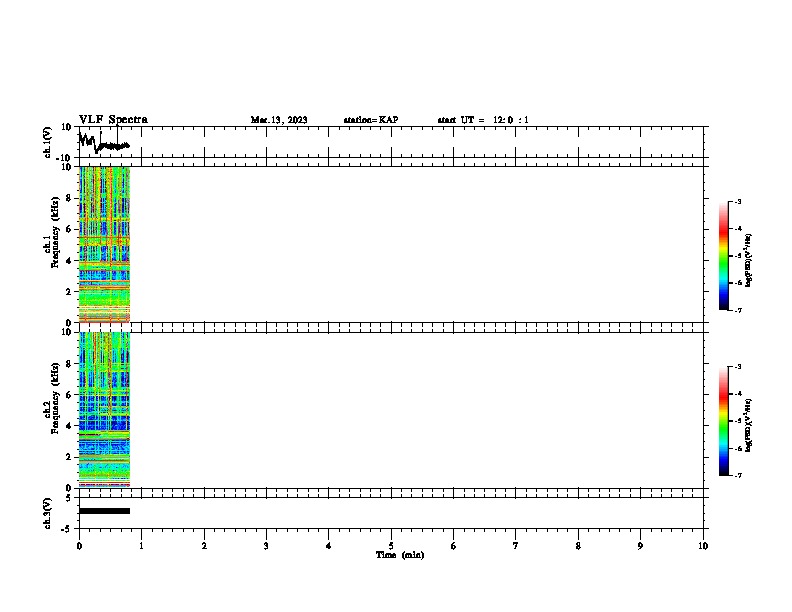Click the ch.2 spectrogram color scale bar
Image resolution: width=792 pixels, height=612 pixels.
724,421
